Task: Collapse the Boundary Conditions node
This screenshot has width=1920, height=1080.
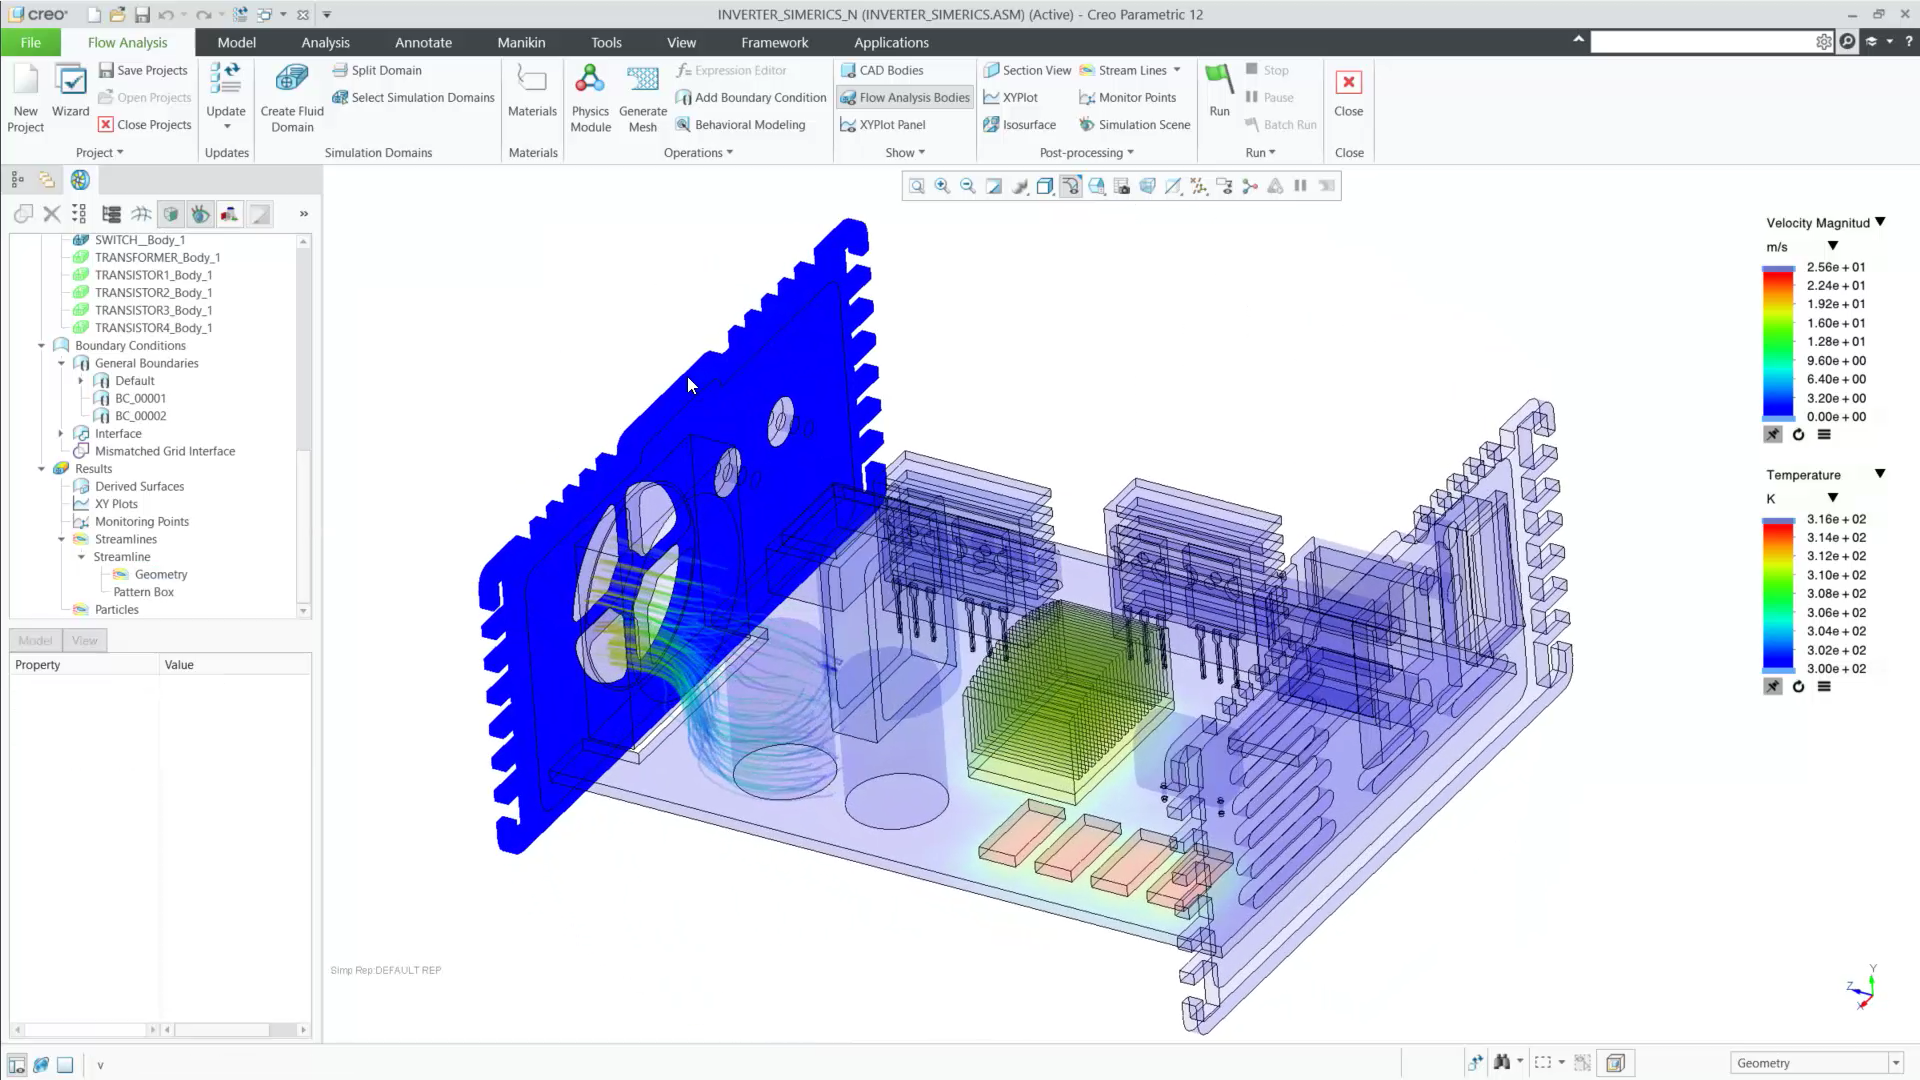Action: [41, 346]
